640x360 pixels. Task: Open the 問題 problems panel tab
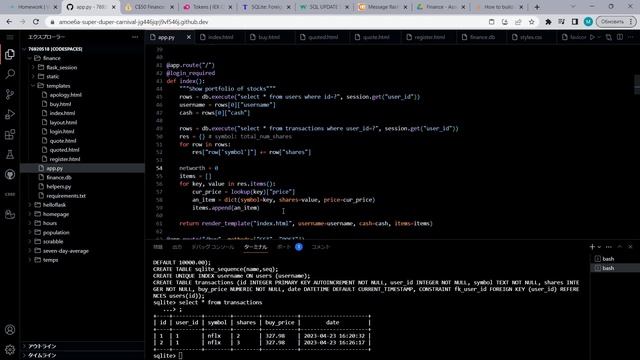[x=158, y=247]
